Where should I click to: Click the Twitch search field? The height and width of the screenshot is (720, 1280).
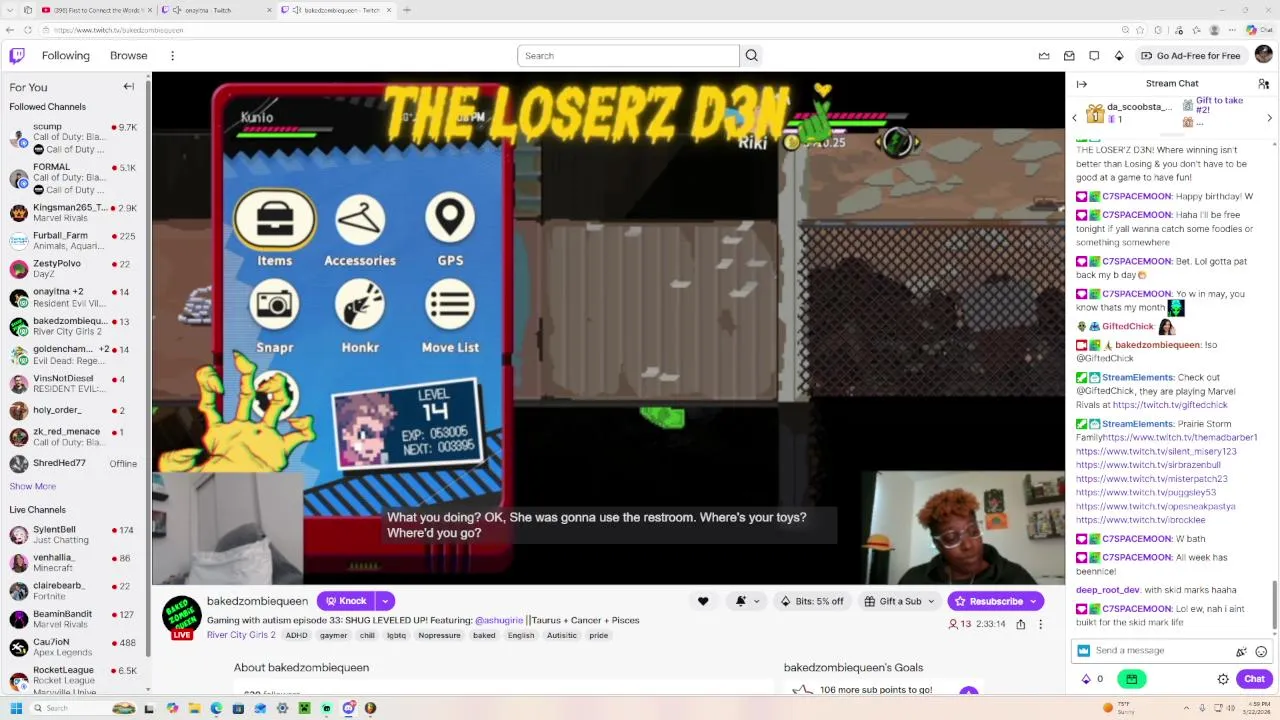point(628,56)
